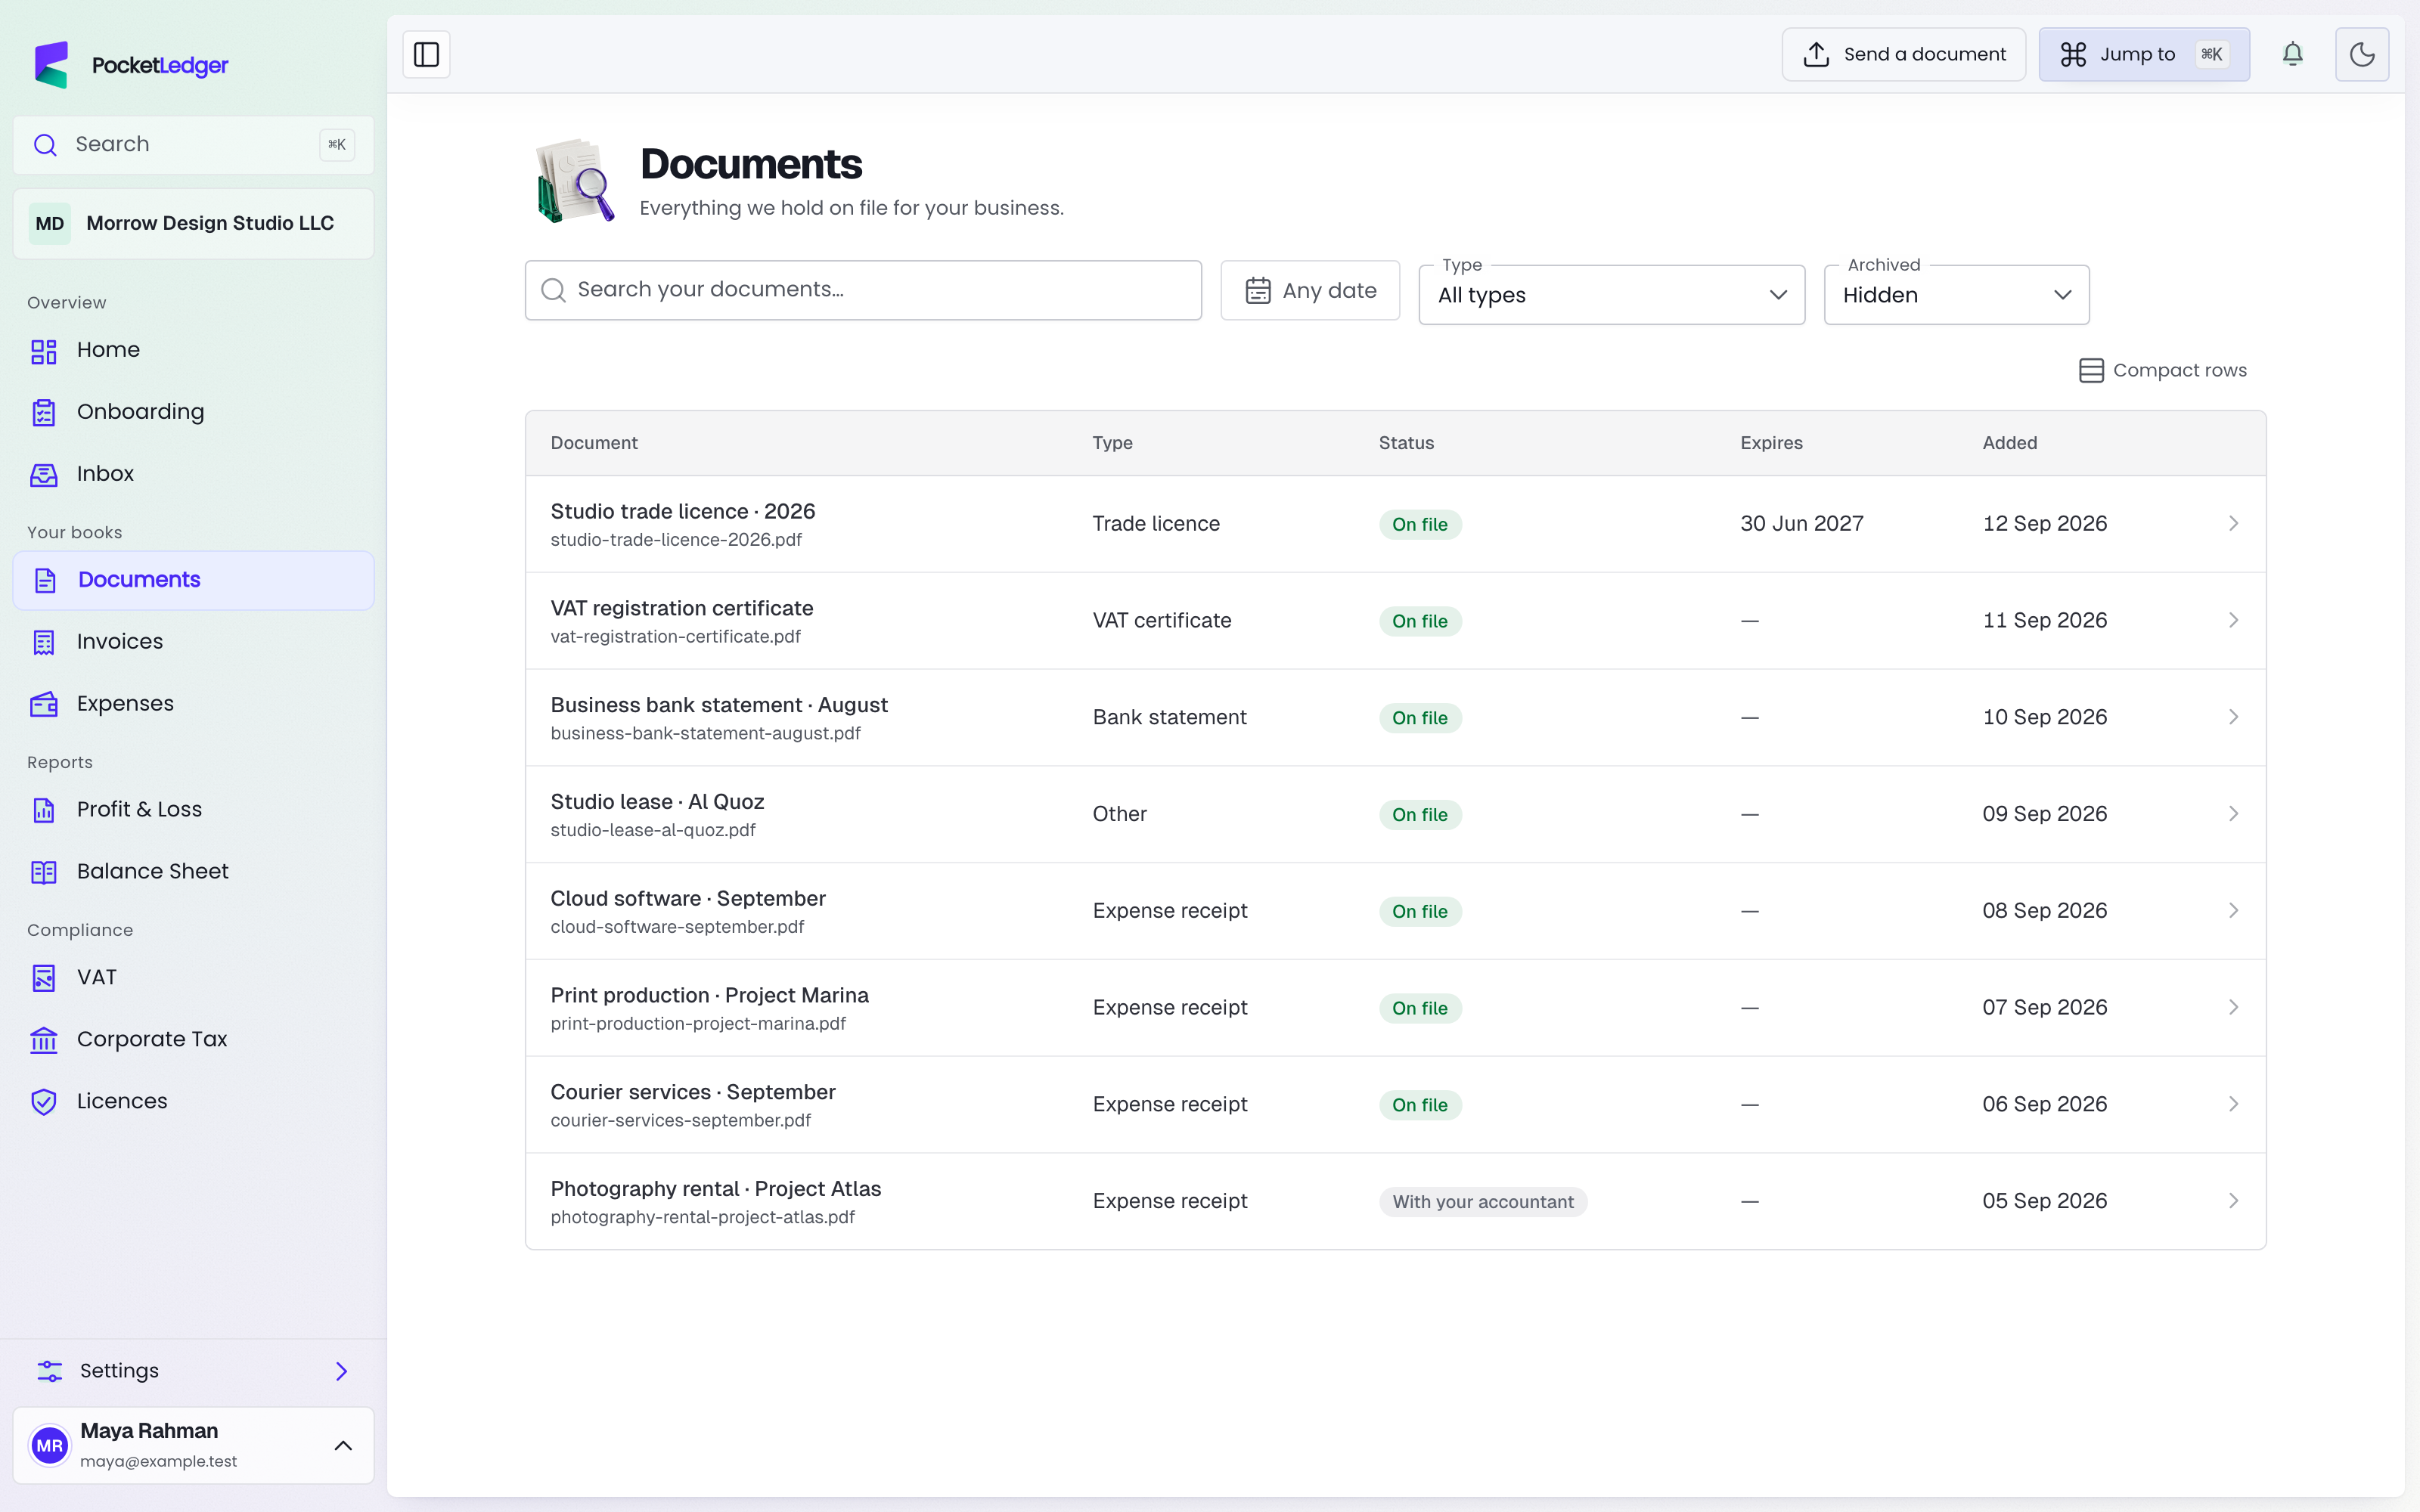This screenshot has height=1512, width=2420.
Task: Click the PocketLedger logo icon
Action: coord(52,65)
